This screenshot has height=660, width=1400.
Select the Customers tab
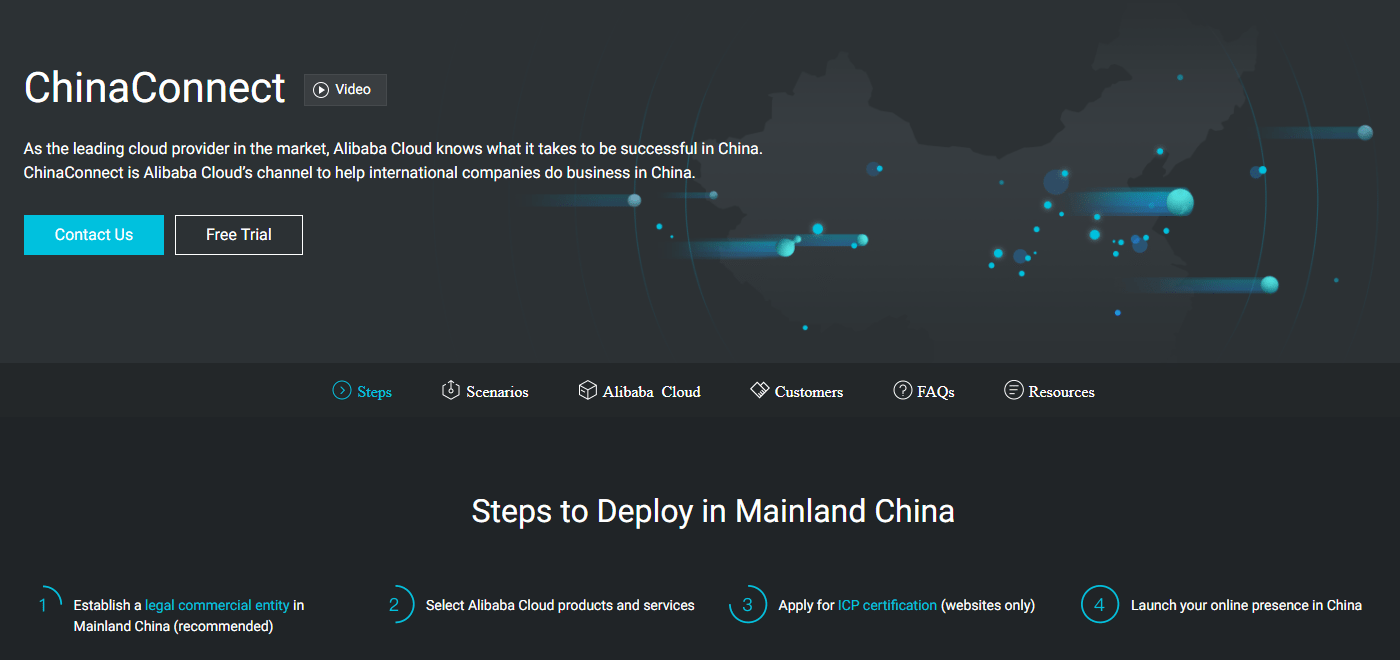point(797,391)
